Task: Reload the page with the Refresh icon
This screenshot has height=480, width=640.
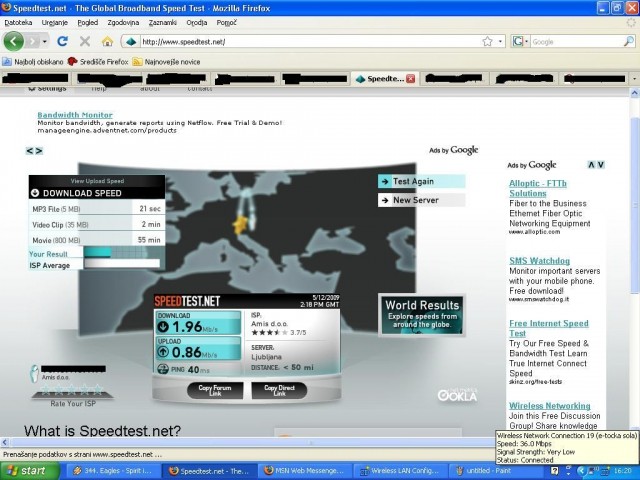Action: point(62,41)
